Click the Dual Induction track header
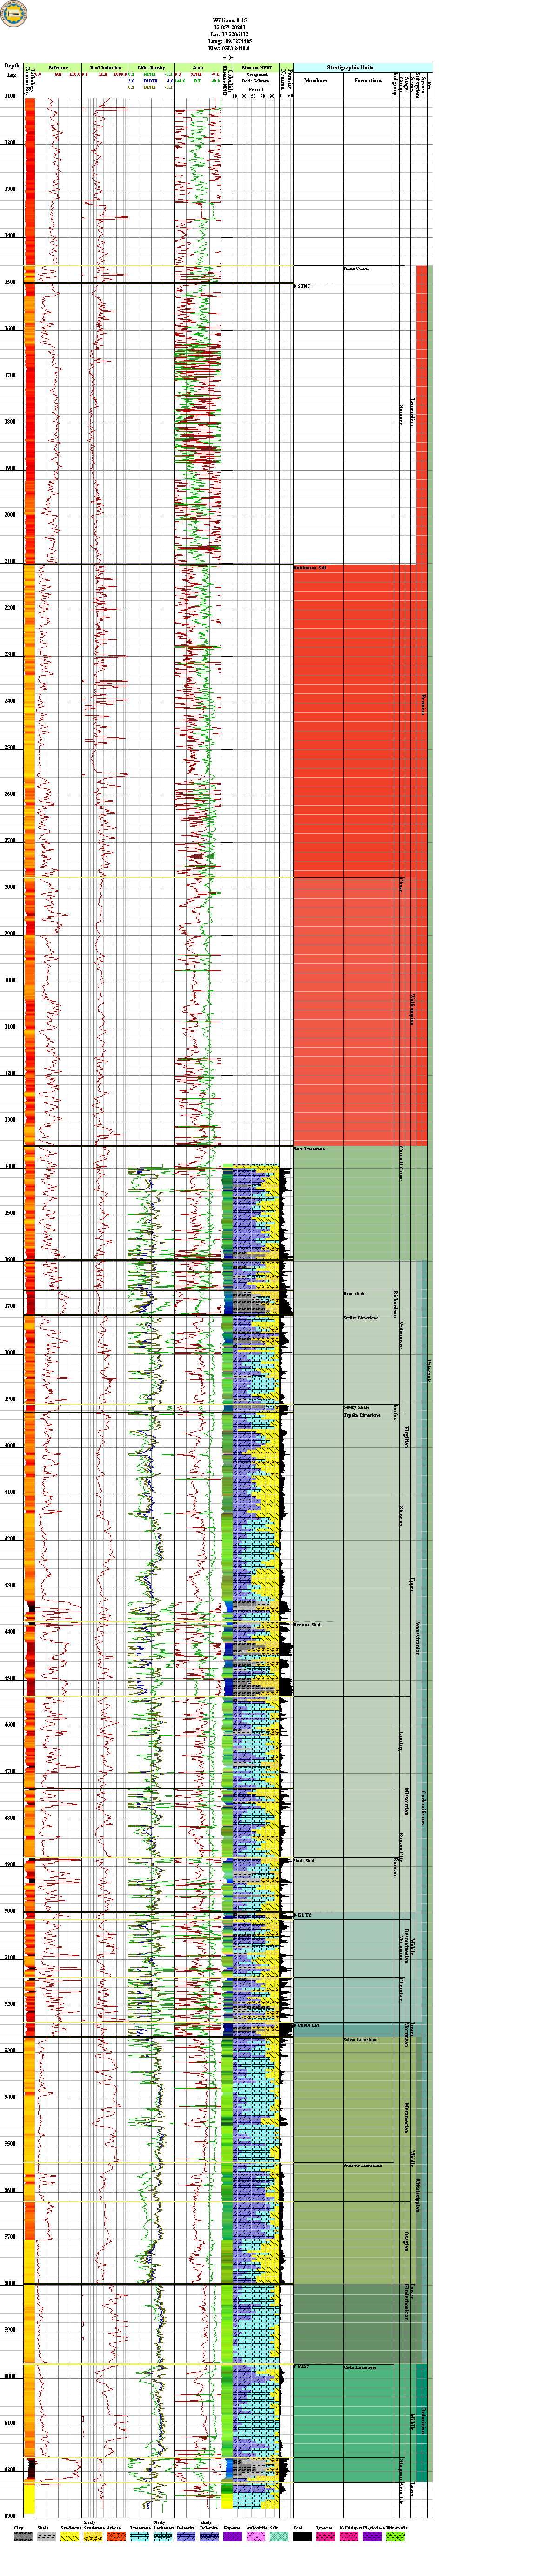 click(105, 68)
